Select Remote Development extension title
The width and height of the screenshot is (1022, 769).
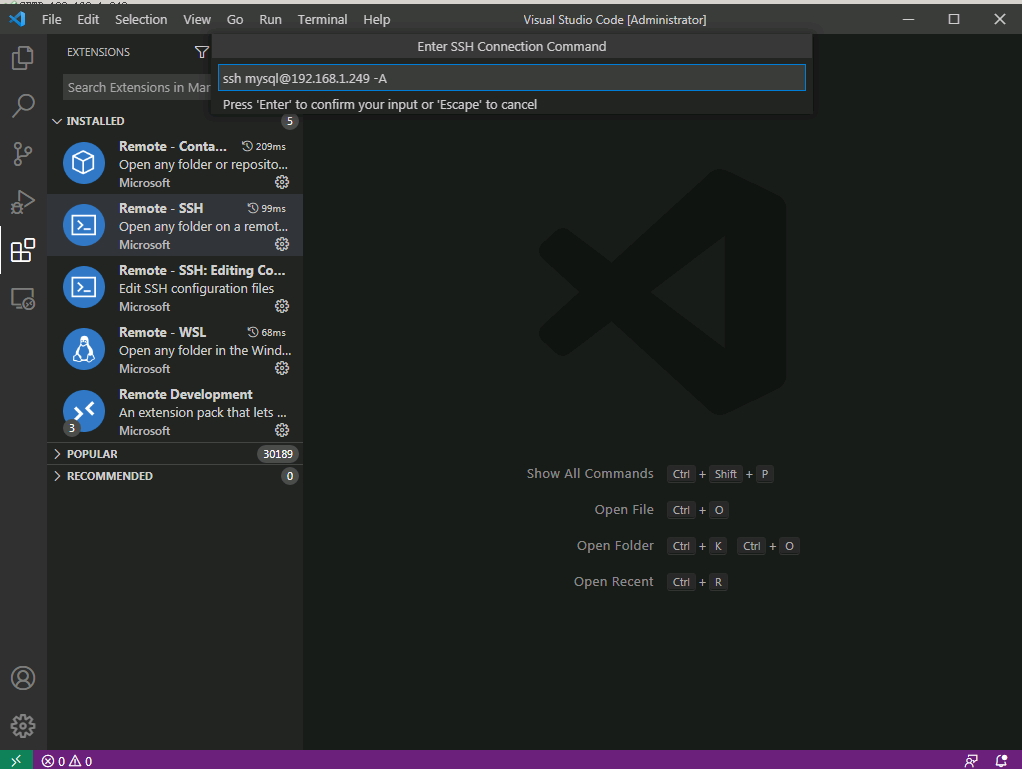[x=186, y=394]
